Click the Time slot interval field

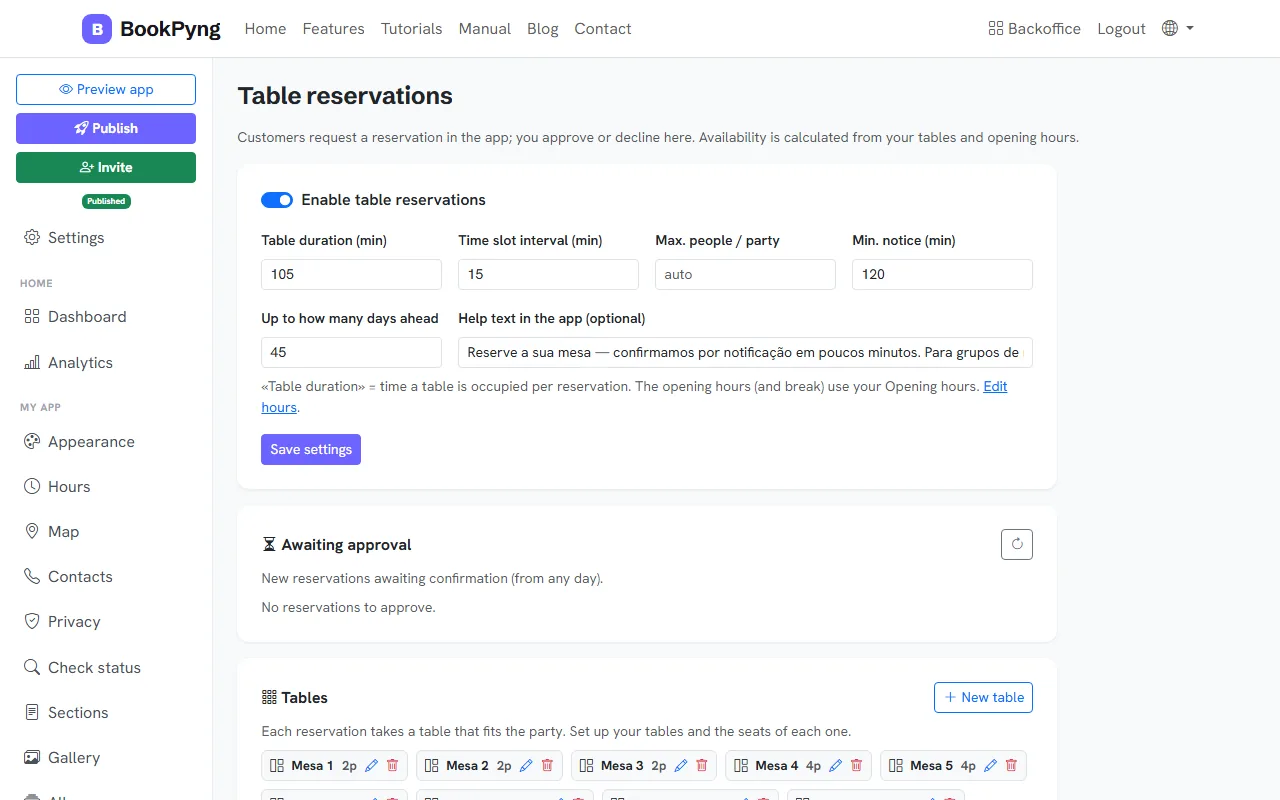pos(548,274)
